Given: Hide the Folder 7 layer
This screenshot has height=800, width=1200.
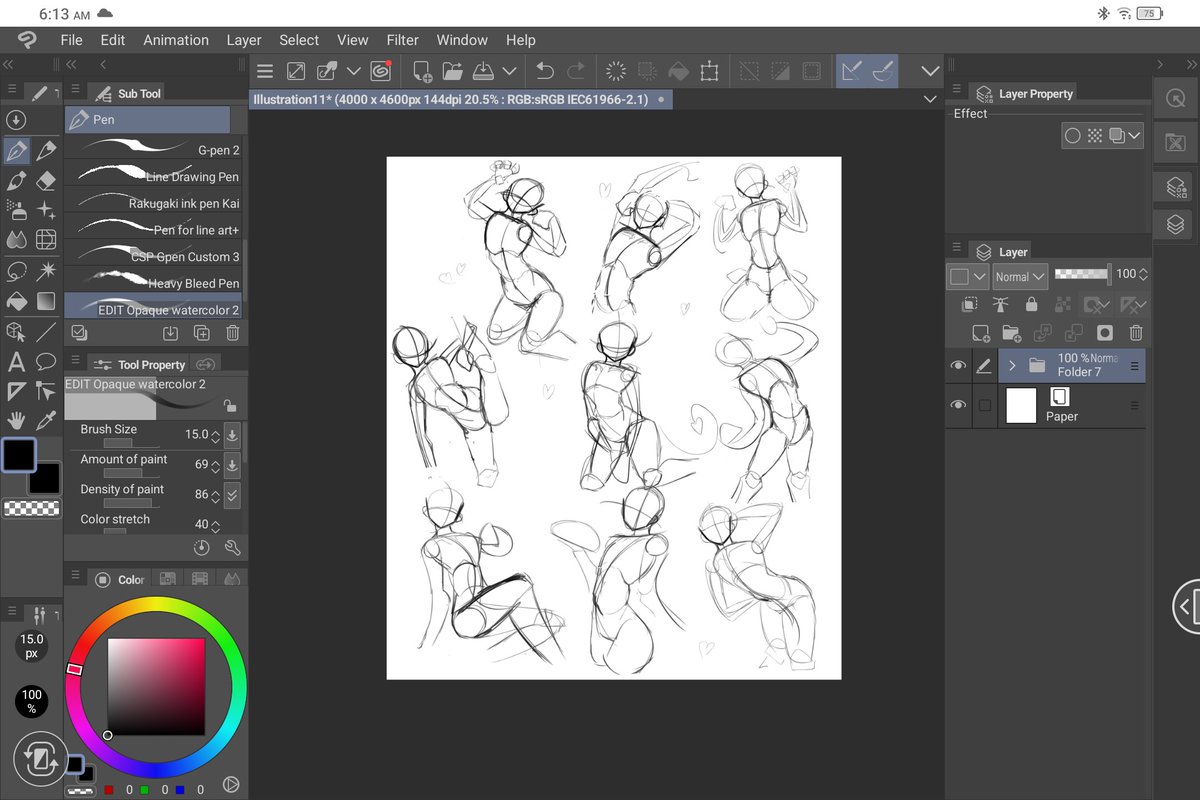Looking at the screenshot, I should click(959, 365).
